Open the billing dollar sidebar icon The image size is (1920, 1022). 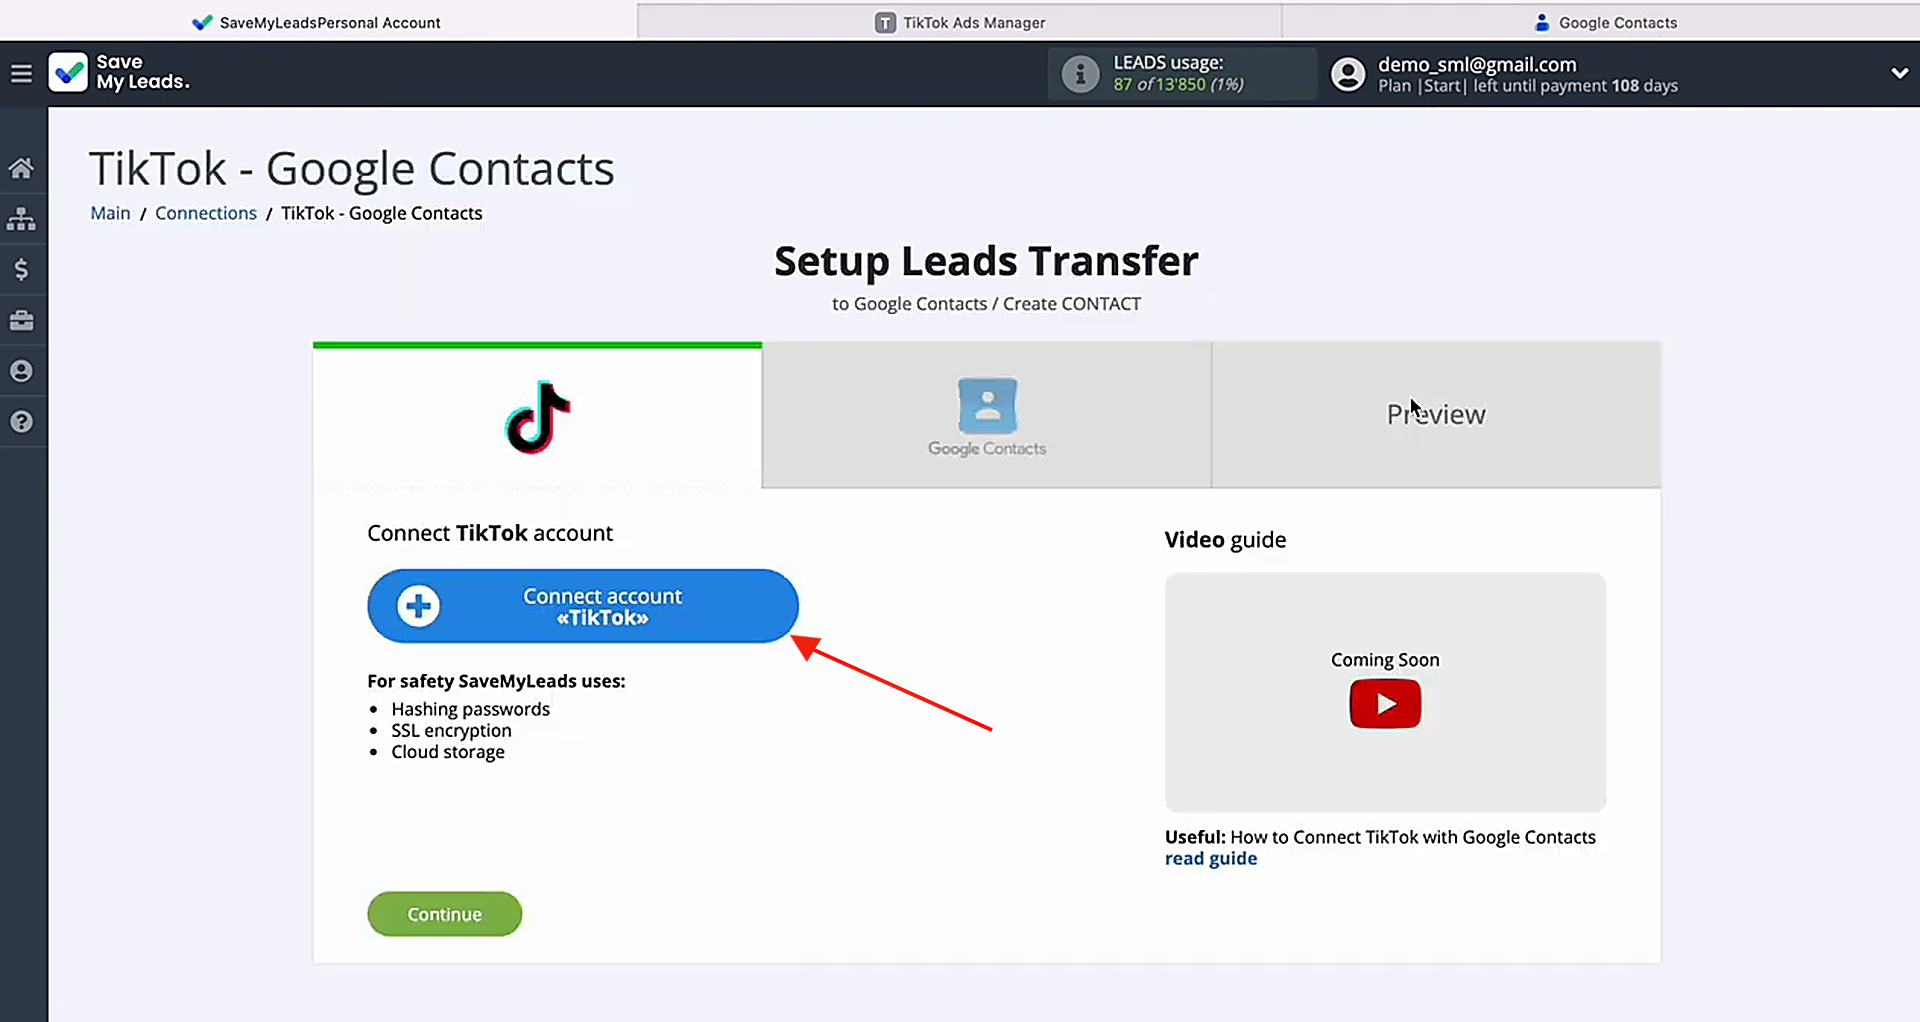pyautogui.click(x=21, y=270)
